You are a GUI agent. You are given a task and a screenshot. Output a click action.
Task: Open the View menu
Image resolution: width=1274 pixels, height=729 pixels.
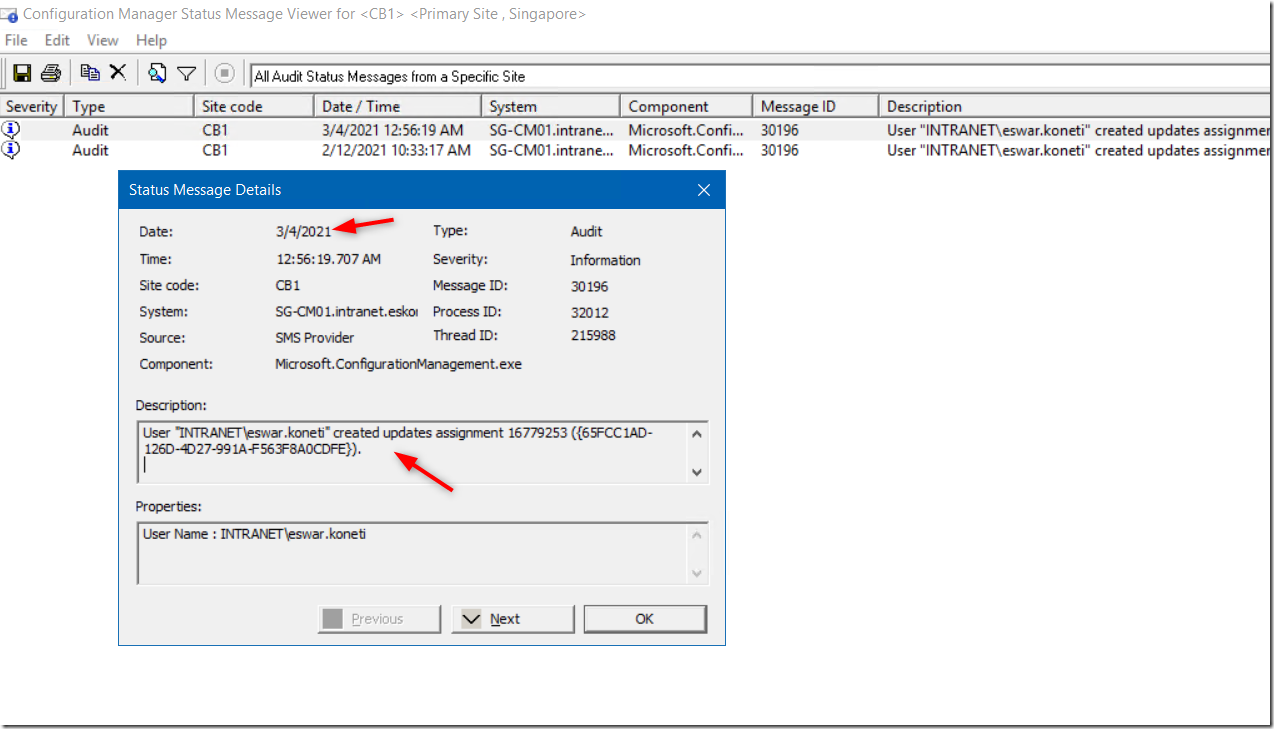point(101,40)
